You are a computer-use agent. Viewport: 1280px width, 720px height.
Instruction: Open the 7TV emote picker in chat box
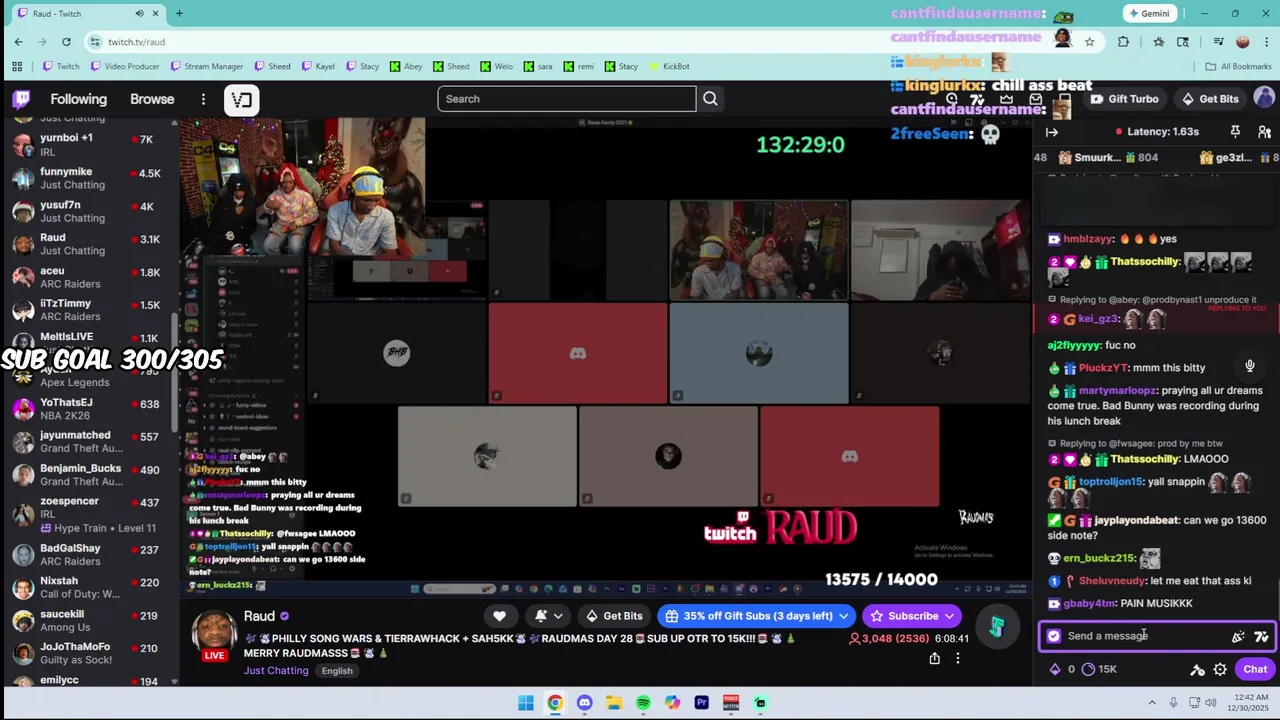[x=1261, y=636]
